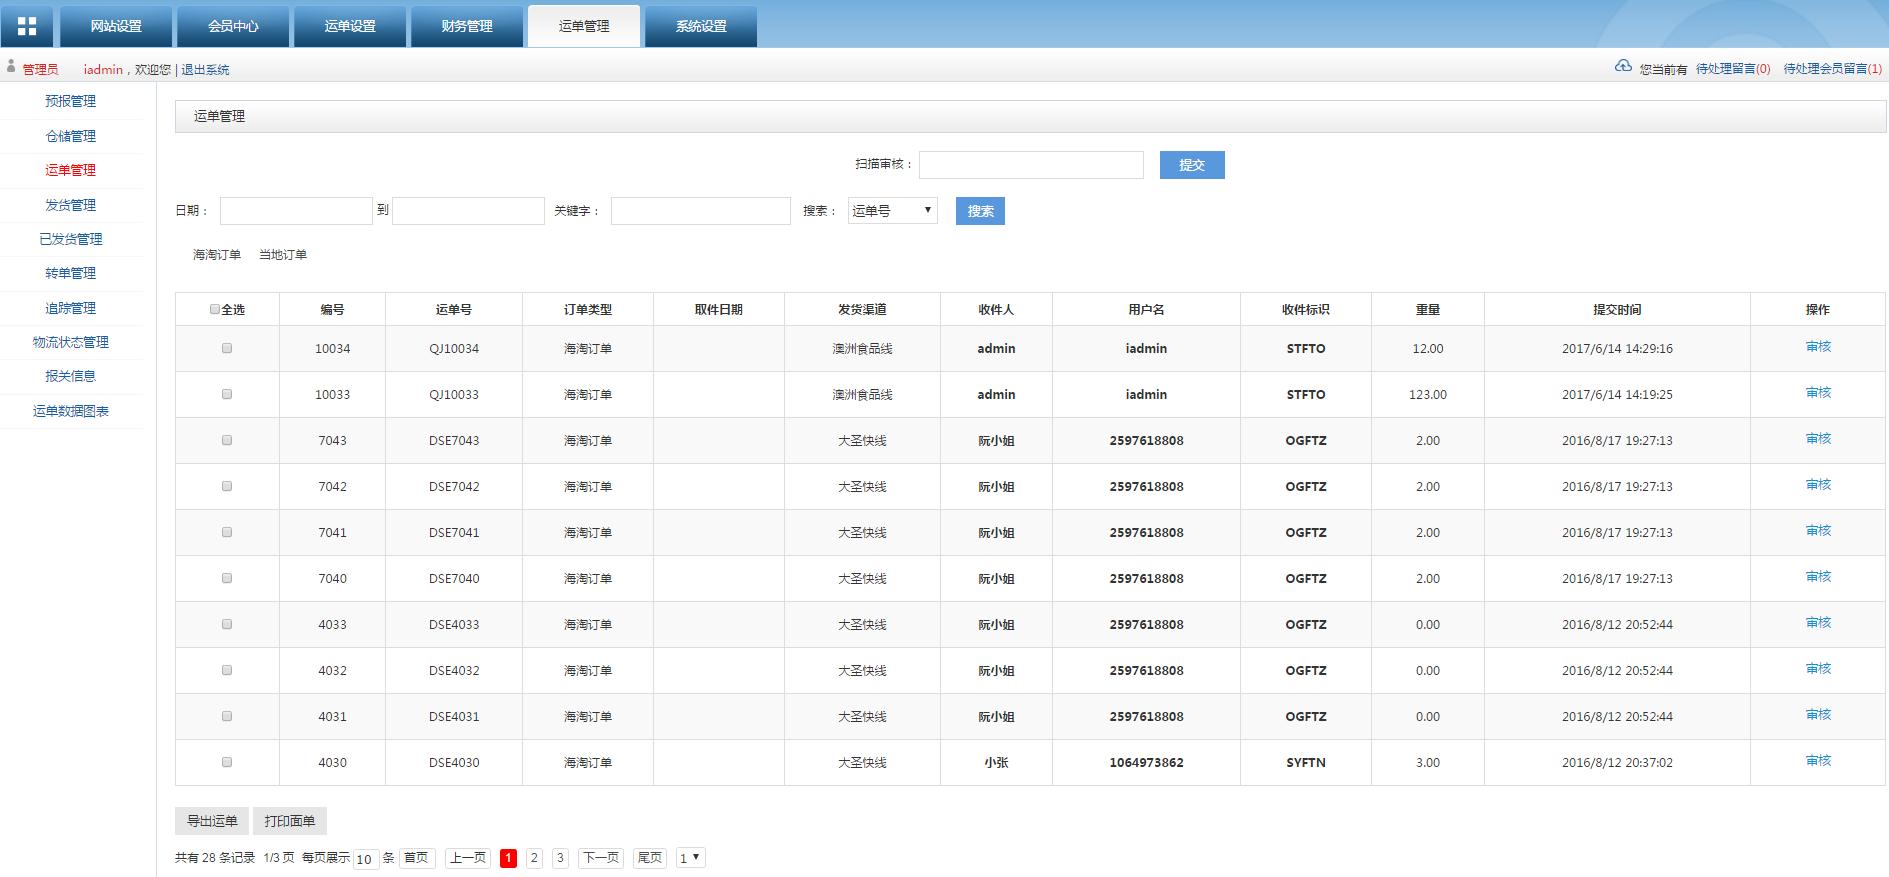This screenshot has width=1889, height=877.
Task: Go to page 2 in pagination
Action: (x=534, y=858)
